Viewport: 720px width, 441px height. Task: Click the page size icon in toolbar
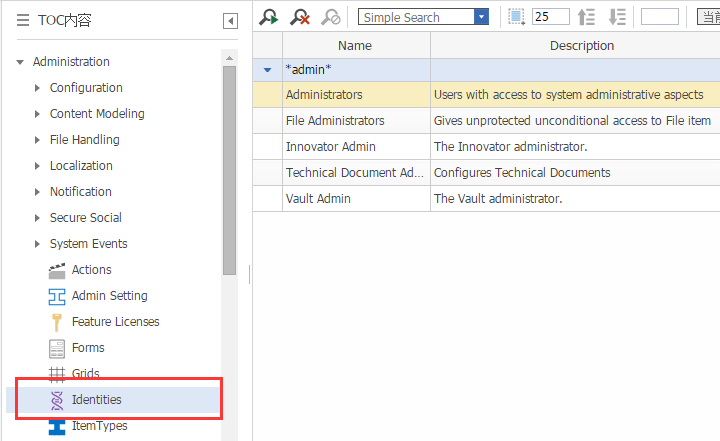(516, 17)
